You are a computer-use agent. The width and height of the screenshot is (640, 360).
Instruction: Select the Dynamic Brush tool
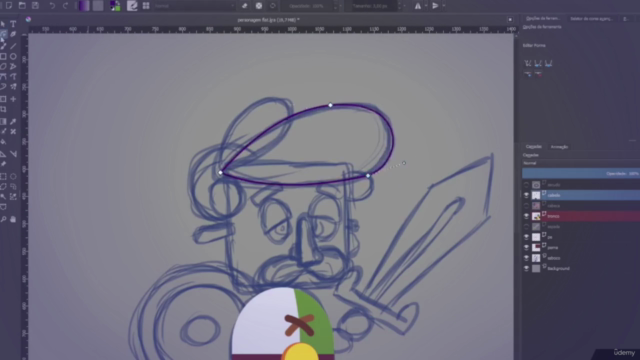[x=3, y=87]
